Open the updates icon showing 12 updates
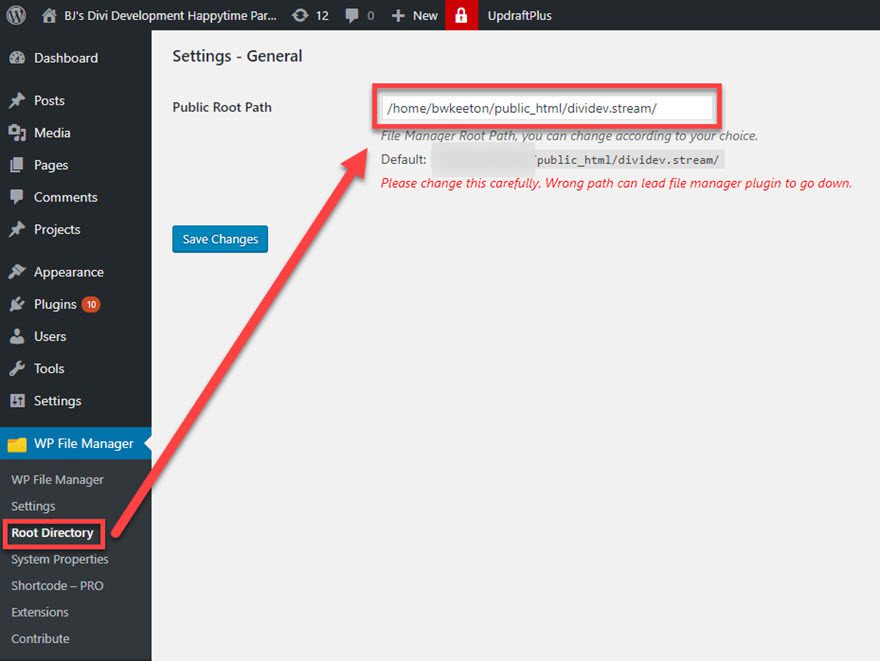This screenshot has height=661, width=880. click(x=300, y=15)
